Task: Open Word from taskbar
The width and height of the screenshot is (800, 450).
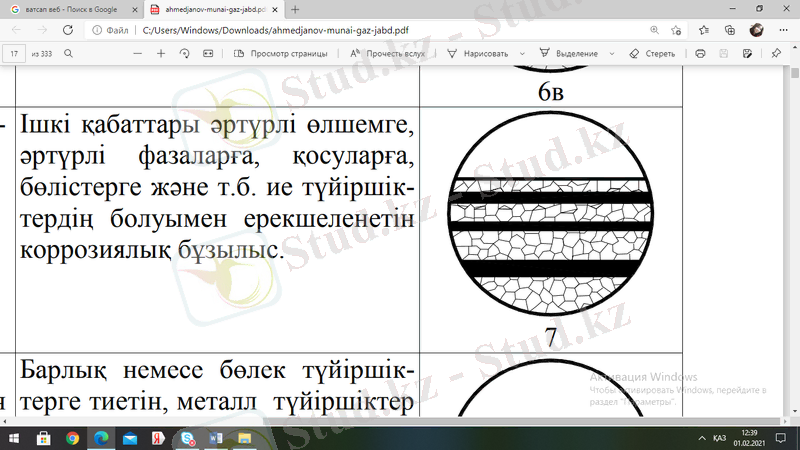Action: click(216, 438)
